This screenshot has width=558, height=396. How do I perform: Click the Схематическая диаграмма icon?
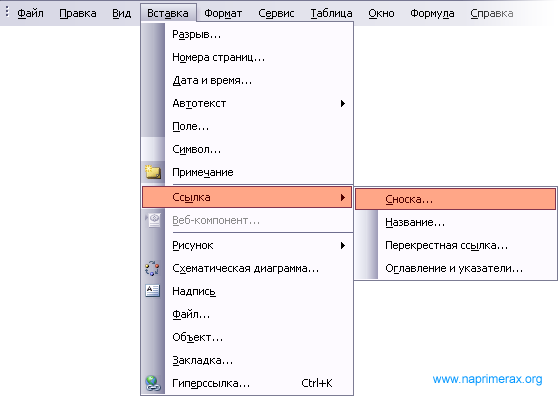[152, 268]
